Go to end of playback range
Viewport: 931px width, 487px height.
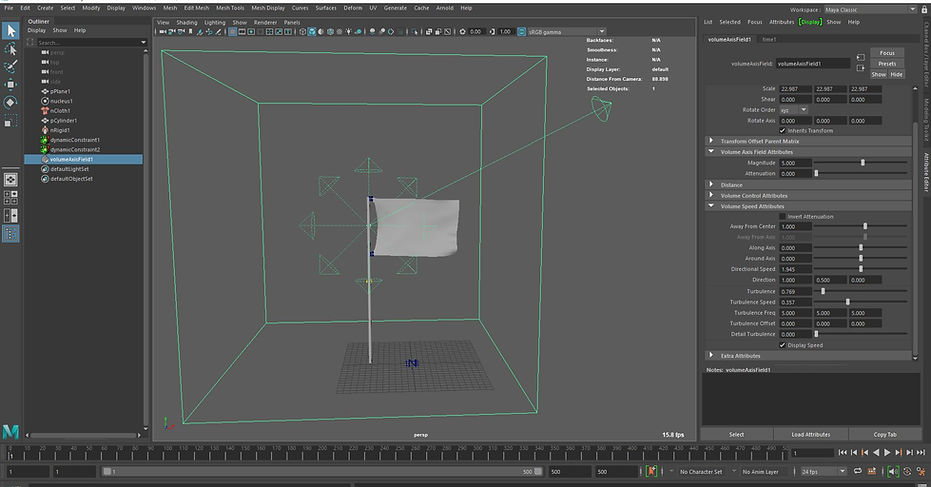[x=921, y=453]
